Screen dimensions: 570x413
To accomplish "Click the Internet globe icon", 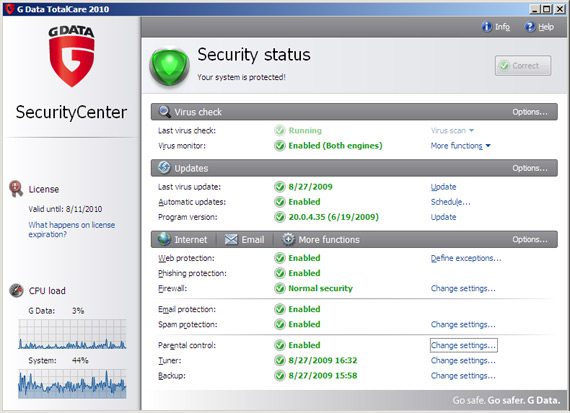I will [164, 239].
